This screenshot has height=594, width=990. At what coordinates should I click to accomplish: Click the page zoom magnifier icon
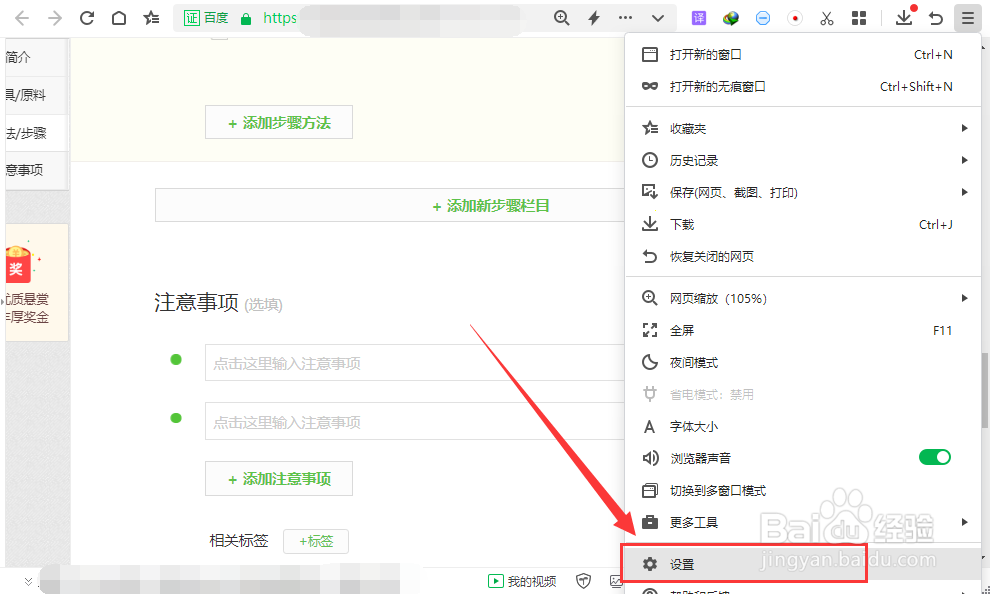tap(561, 17)
